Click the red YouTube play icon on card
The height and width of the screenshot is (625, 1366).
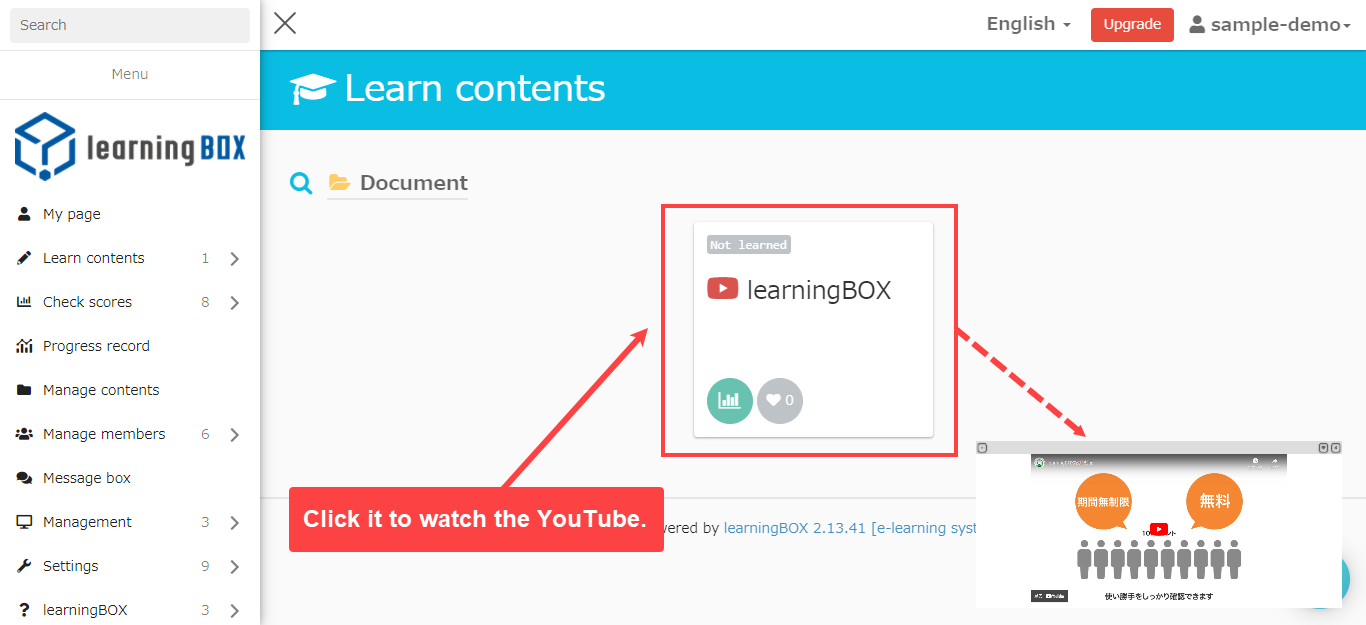click(722, 289)
